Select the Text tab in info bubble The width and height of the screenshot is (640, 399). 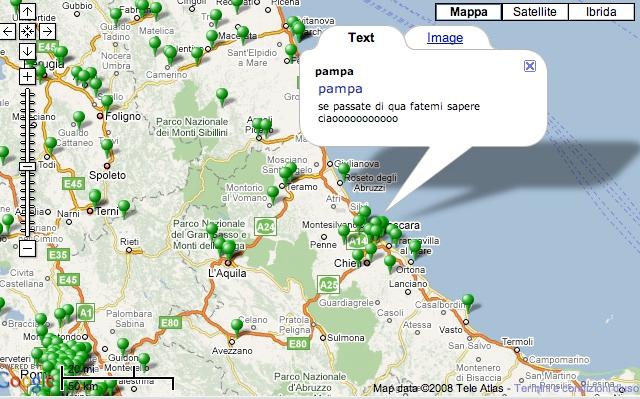coord(361,38)
